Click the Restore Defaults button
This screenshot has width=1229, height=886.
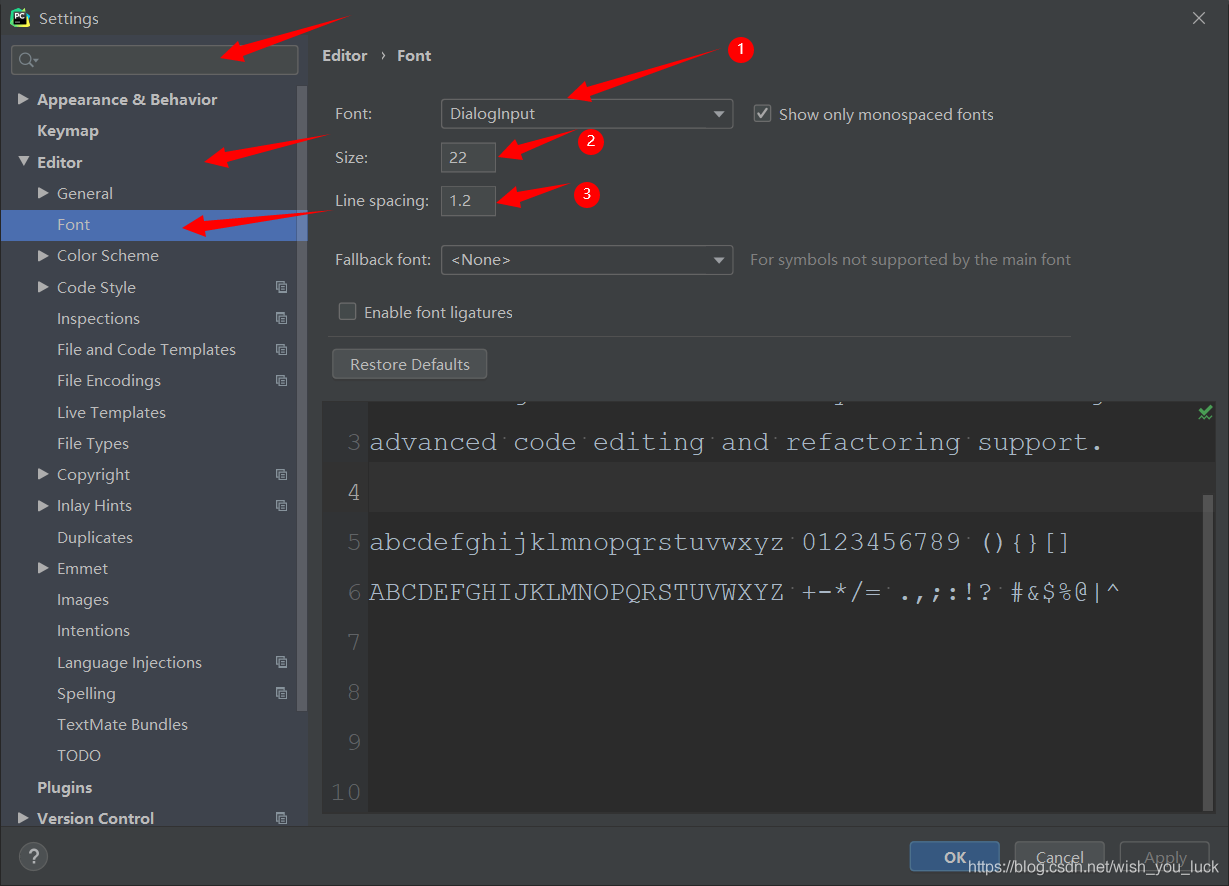pyautogui.click(x=409, y=364)
